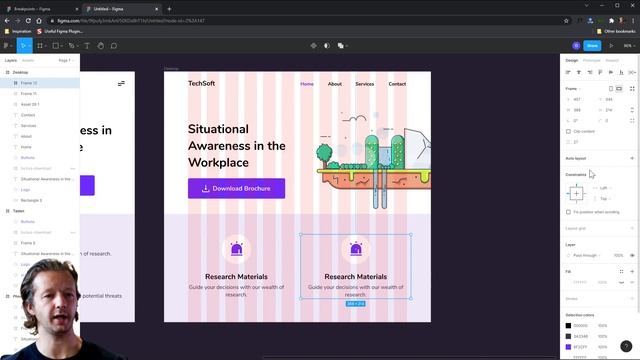Open the fill Style grid icon
640x360 pixels.
coord(621,271)
